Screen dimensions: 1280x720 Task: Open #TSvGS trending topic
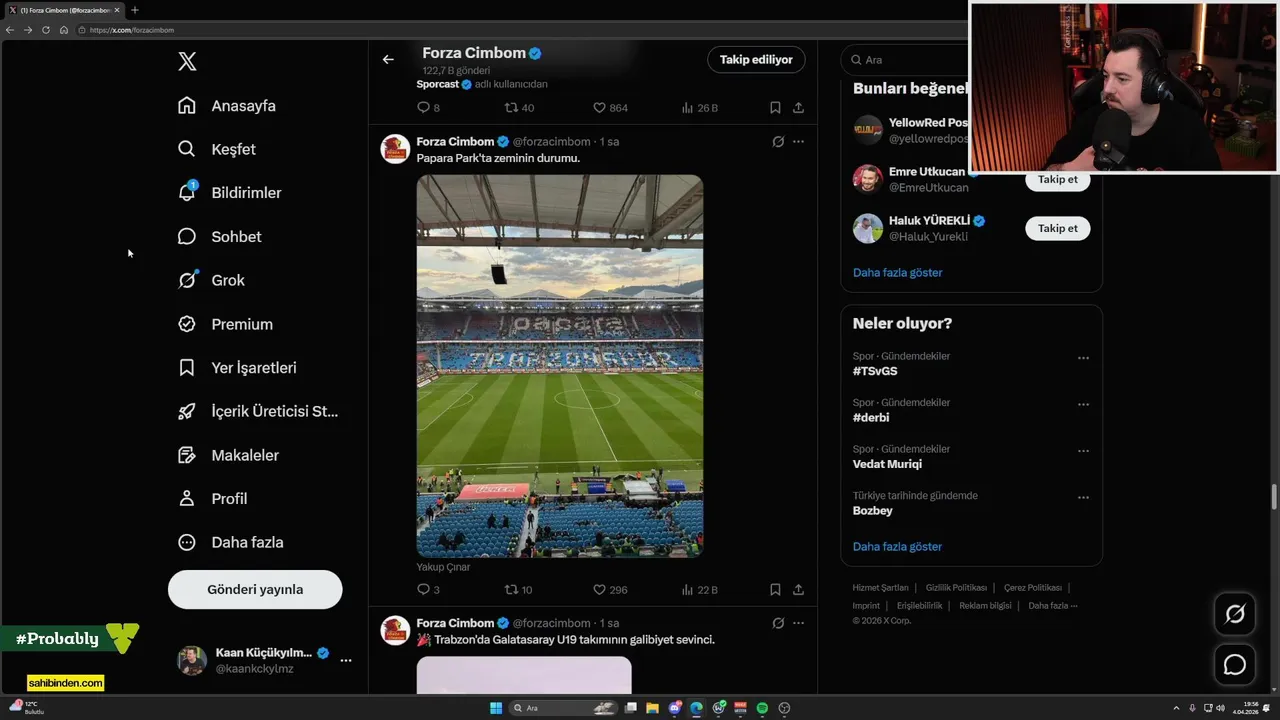[x=875, y=371]
